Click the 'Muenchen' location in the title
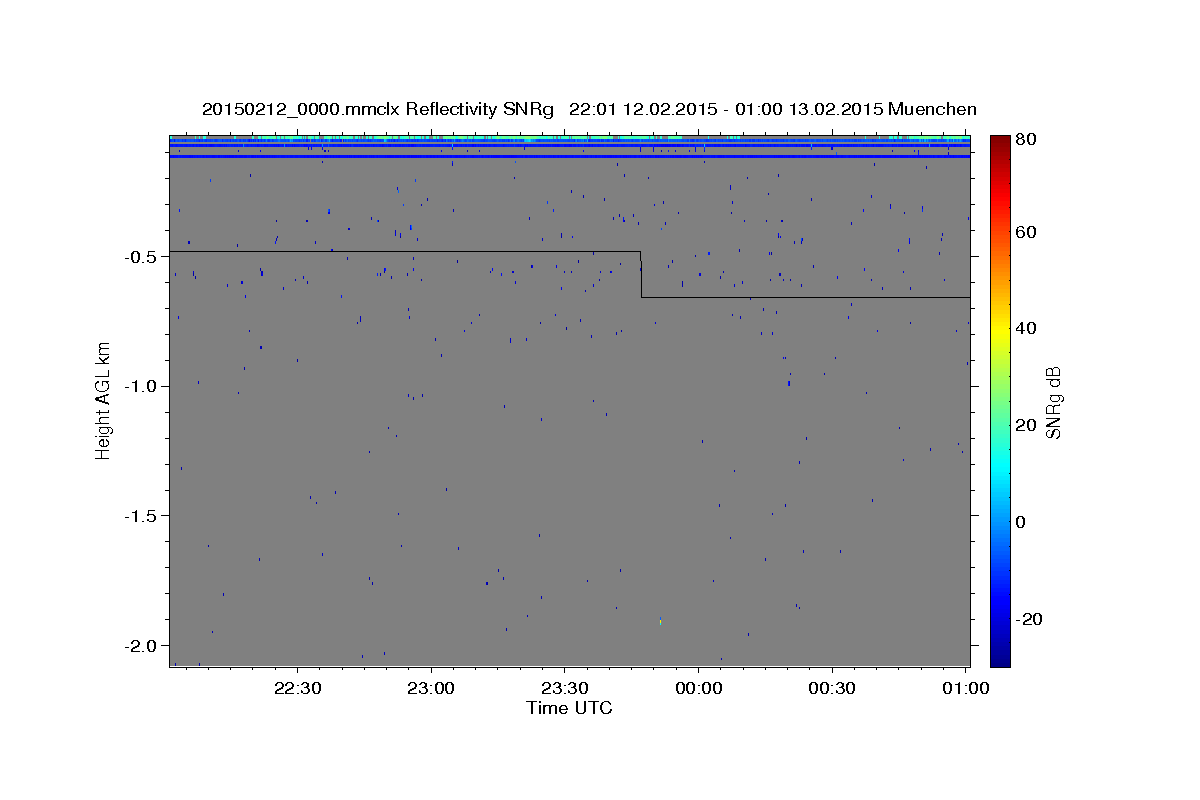 pyautogui.click(x=930, y=109)
